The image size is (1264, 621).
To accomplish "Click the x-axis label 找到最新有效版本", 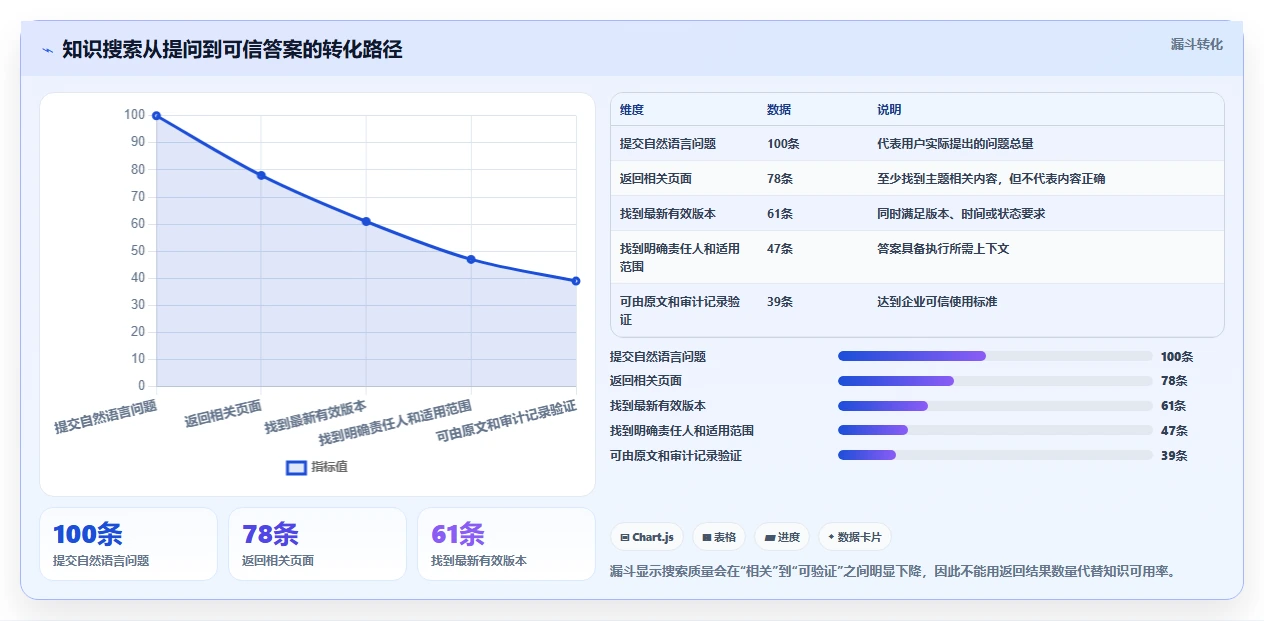I will coord(316,417).
